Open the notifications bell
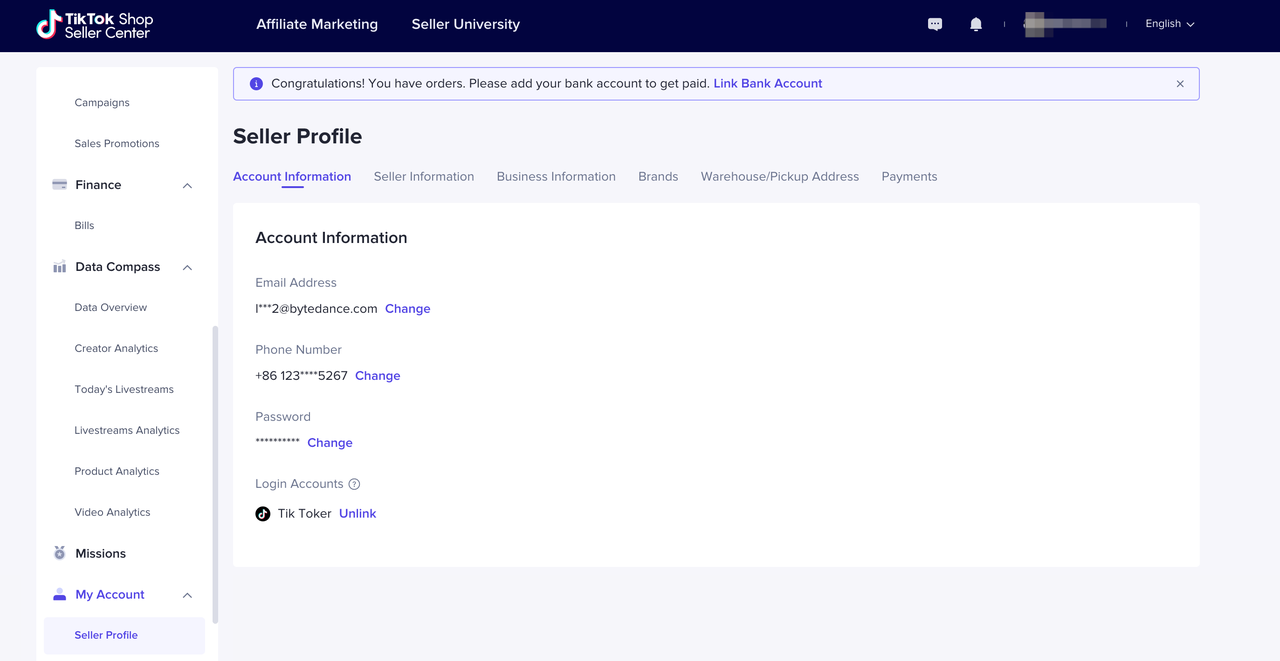1280x661 pixels. click(x=976, y=24)
